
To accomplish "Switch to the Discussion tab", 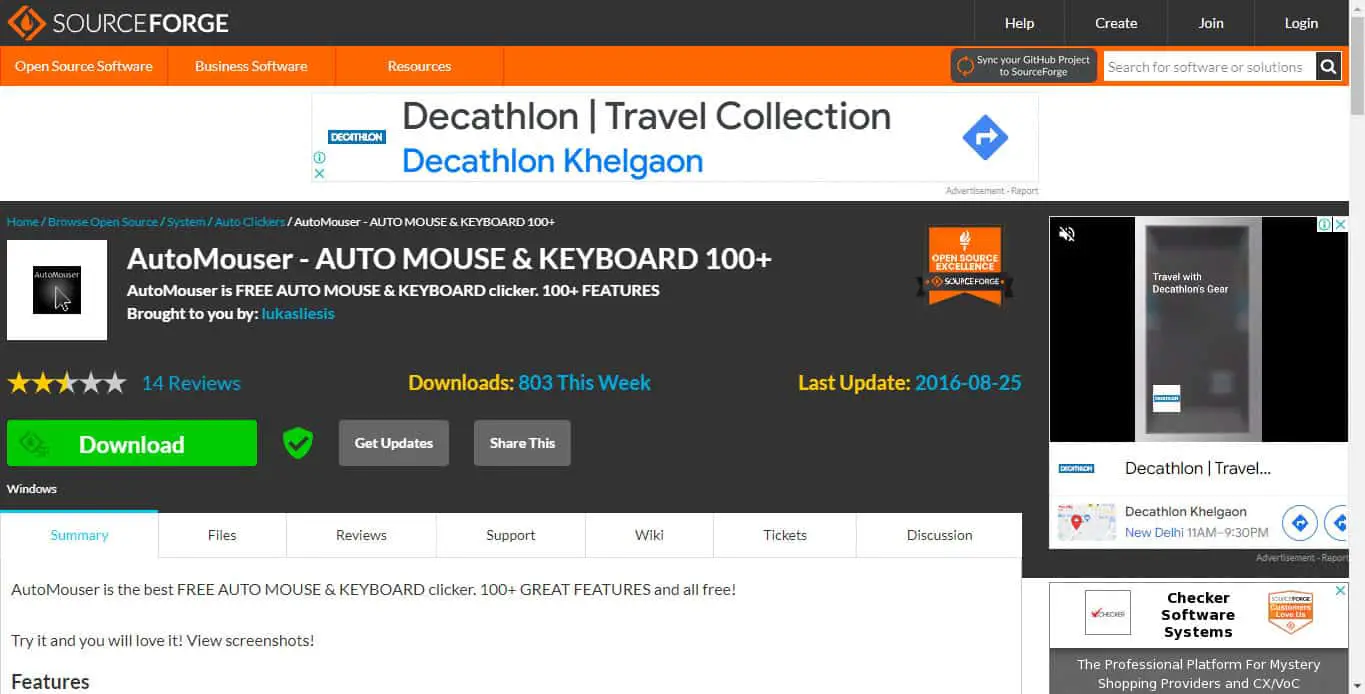I will pyautogui.click(x=939, y=535).
